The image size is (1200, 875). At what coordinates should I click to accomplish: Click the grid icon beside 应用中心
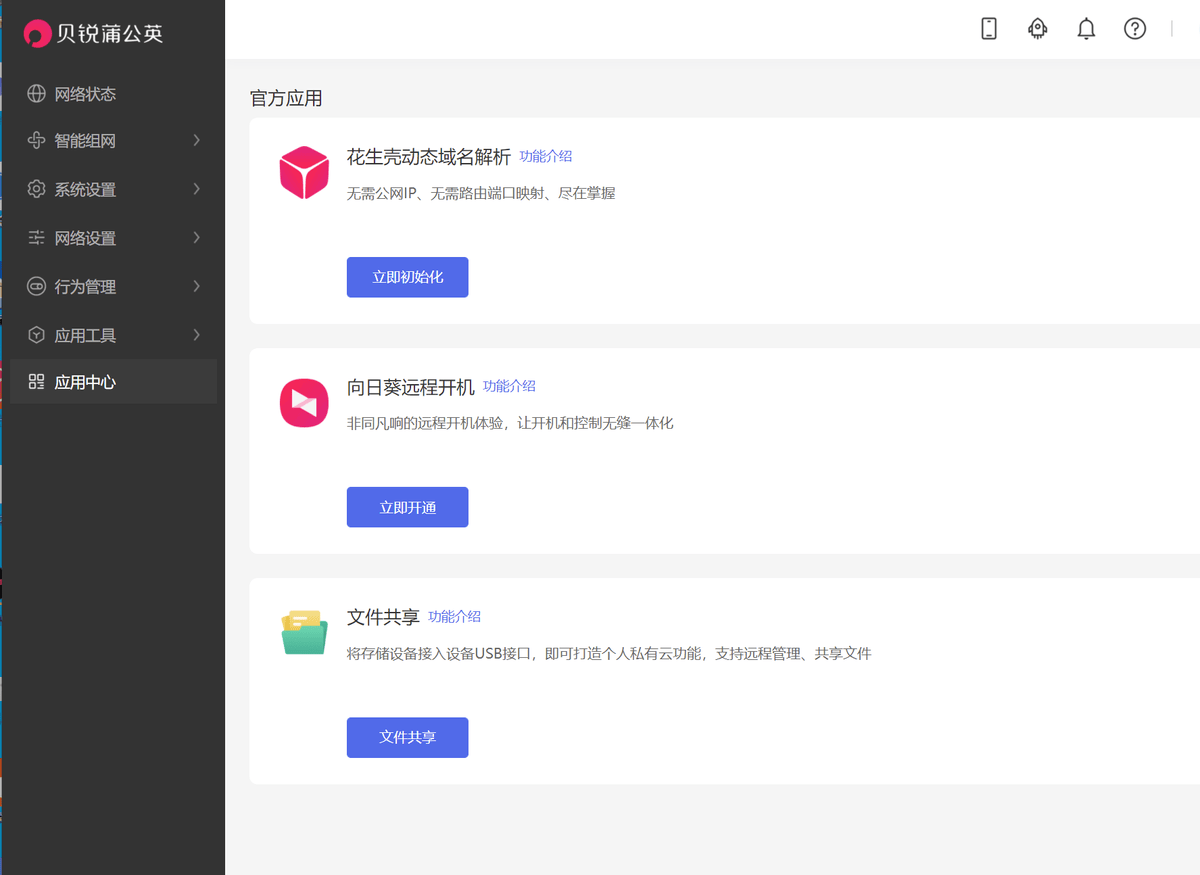click(37, 382)
